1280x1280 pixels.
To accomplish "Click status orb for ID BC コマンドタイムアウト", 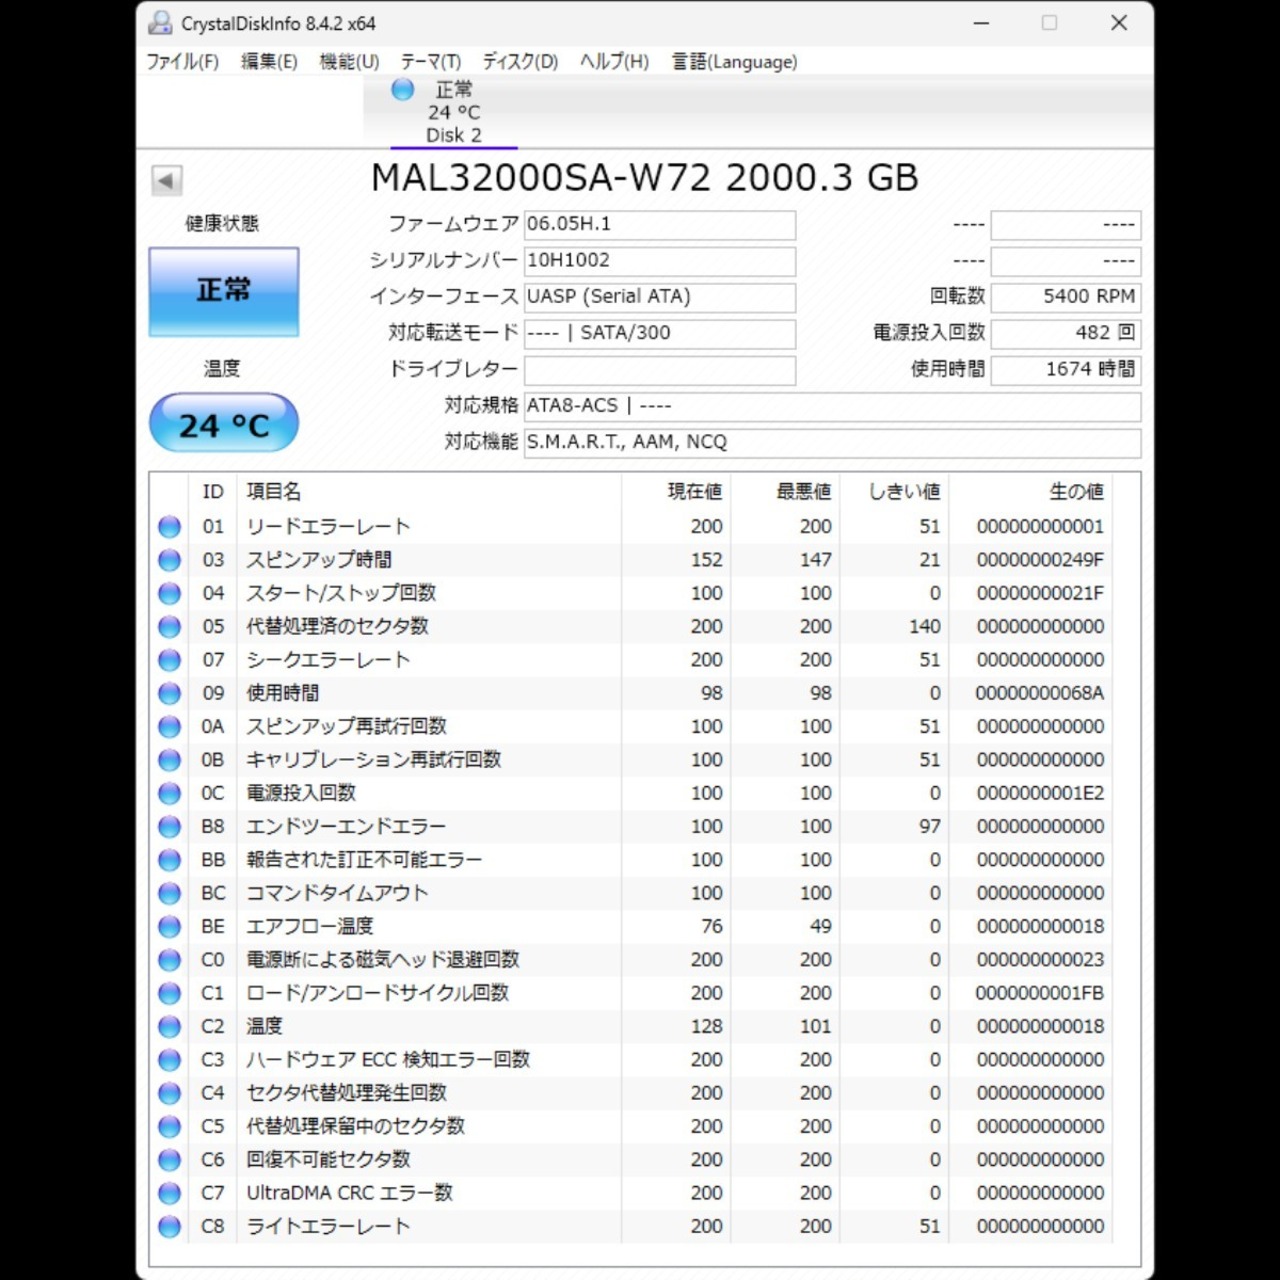I will click(x=169, y=893).
